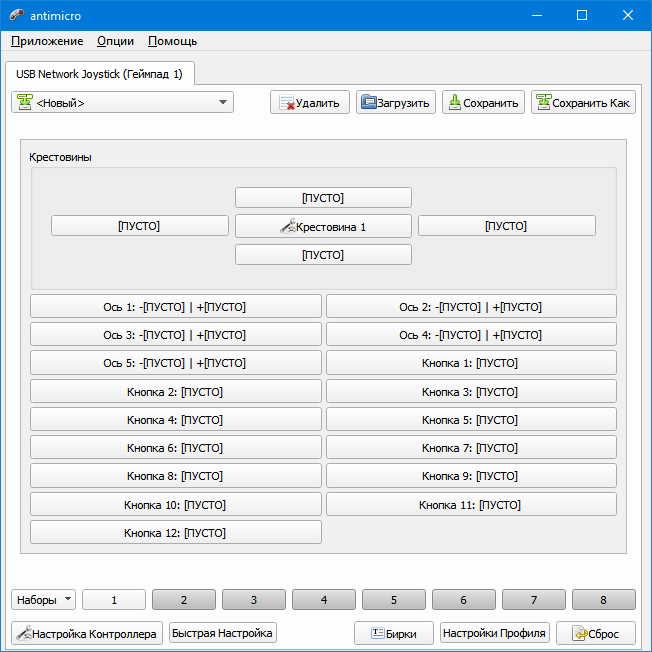Open the Опции menu
This screenshot has height=652, width=652.
tap(115, 41)
